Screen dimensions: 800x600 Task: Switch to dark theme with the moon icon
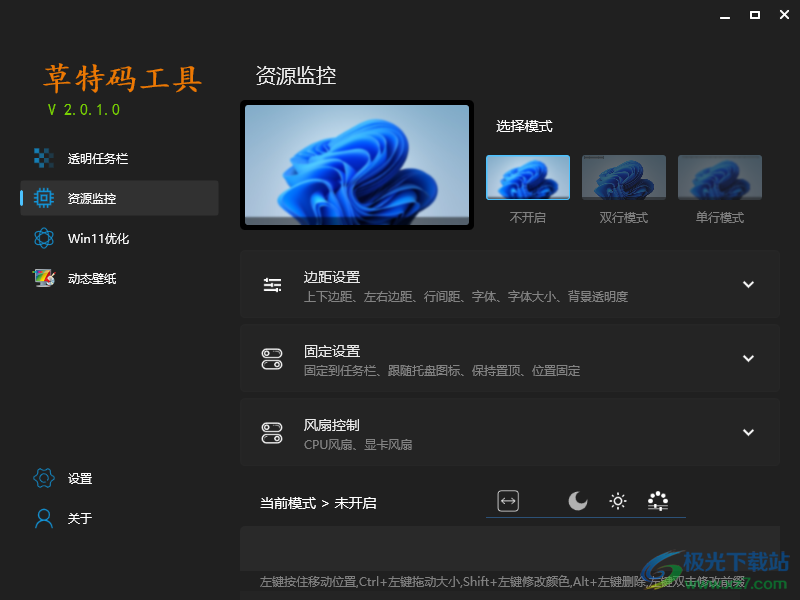(x=578, y=501)
